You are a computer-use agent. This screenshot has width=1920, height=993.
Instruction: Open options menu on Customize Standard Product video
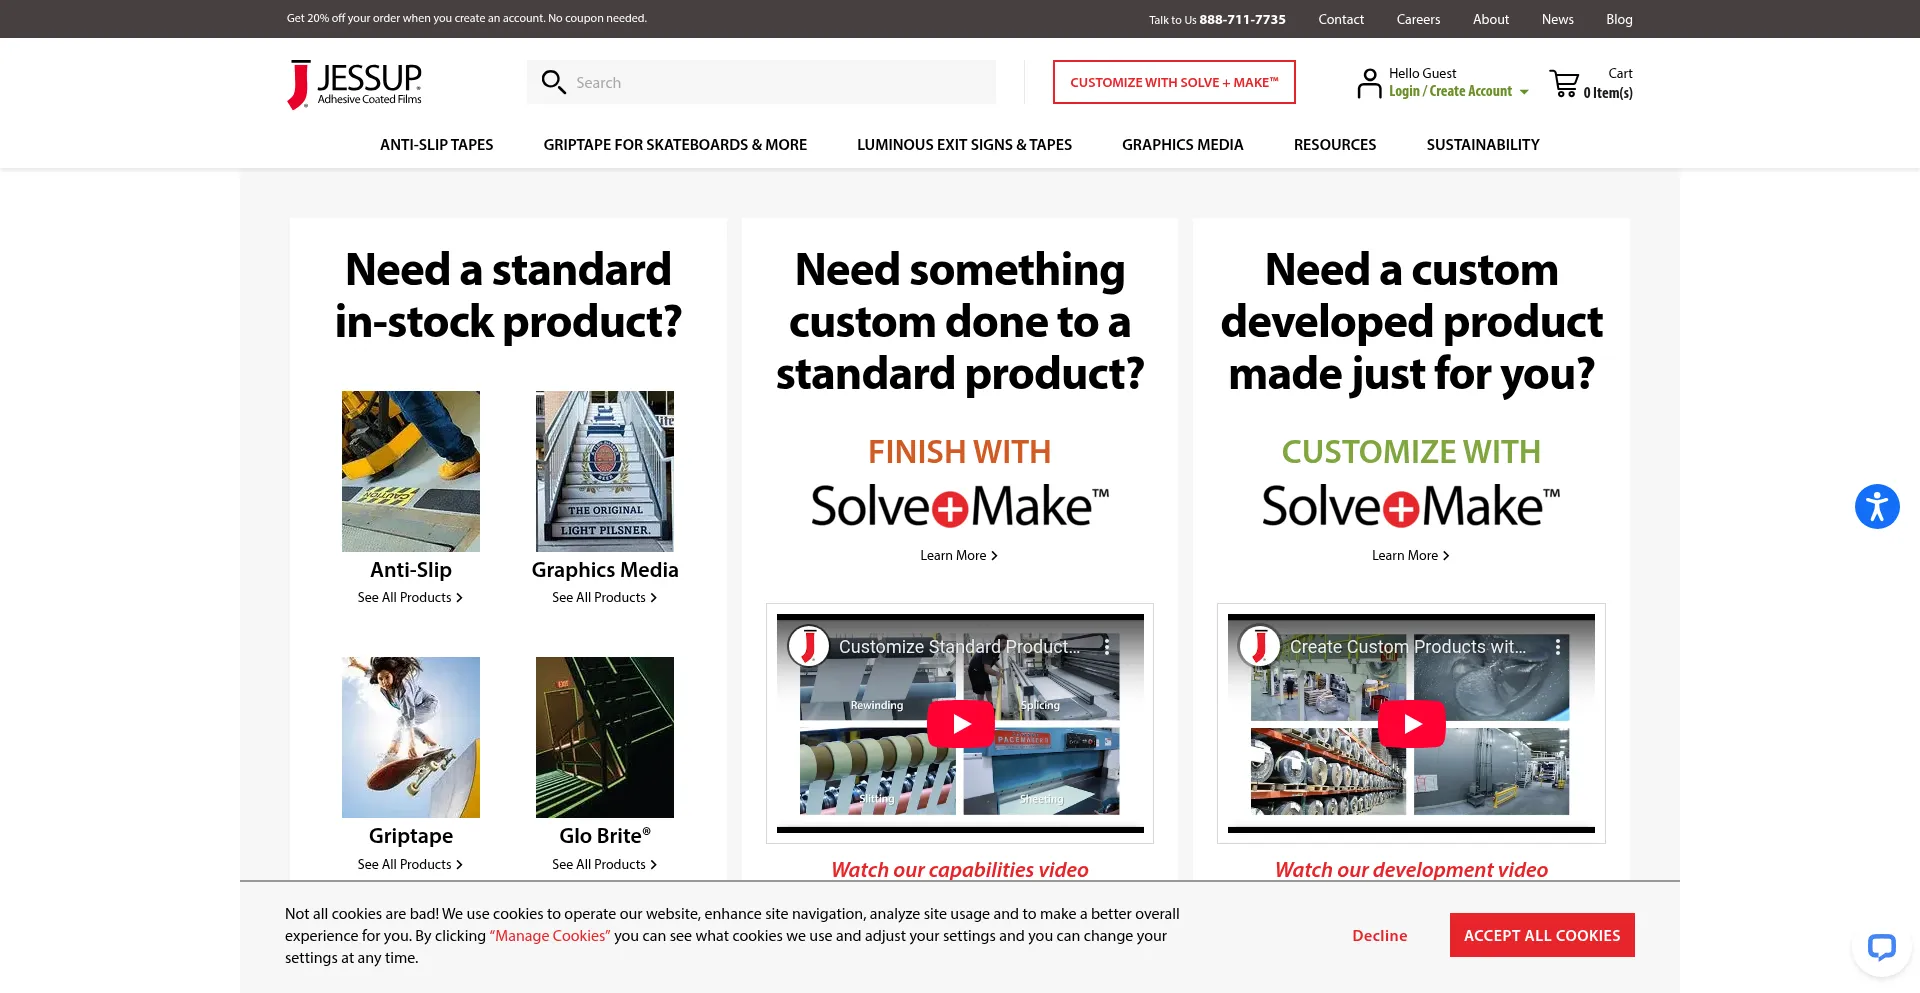(x=1107, y=647)
